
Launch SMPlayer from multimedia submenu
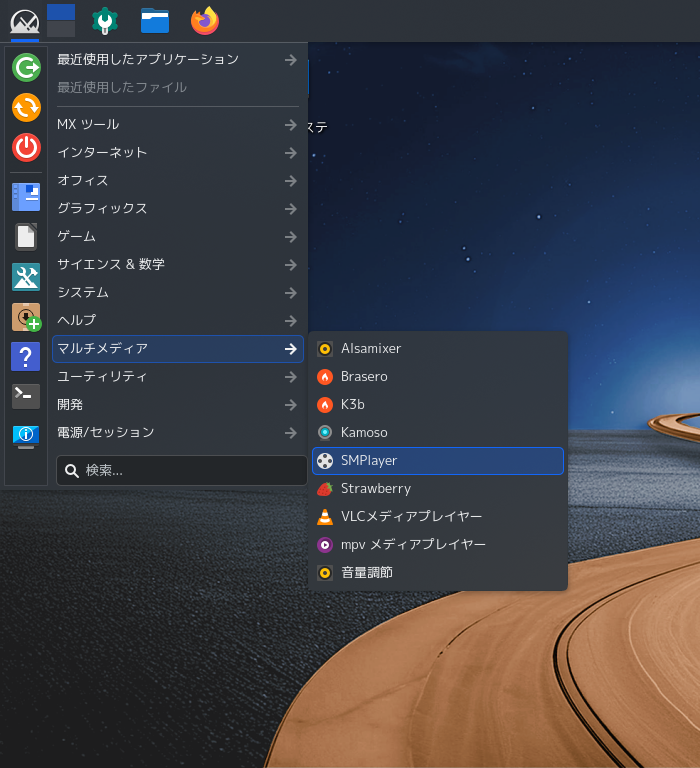click(x=438, y=461)
